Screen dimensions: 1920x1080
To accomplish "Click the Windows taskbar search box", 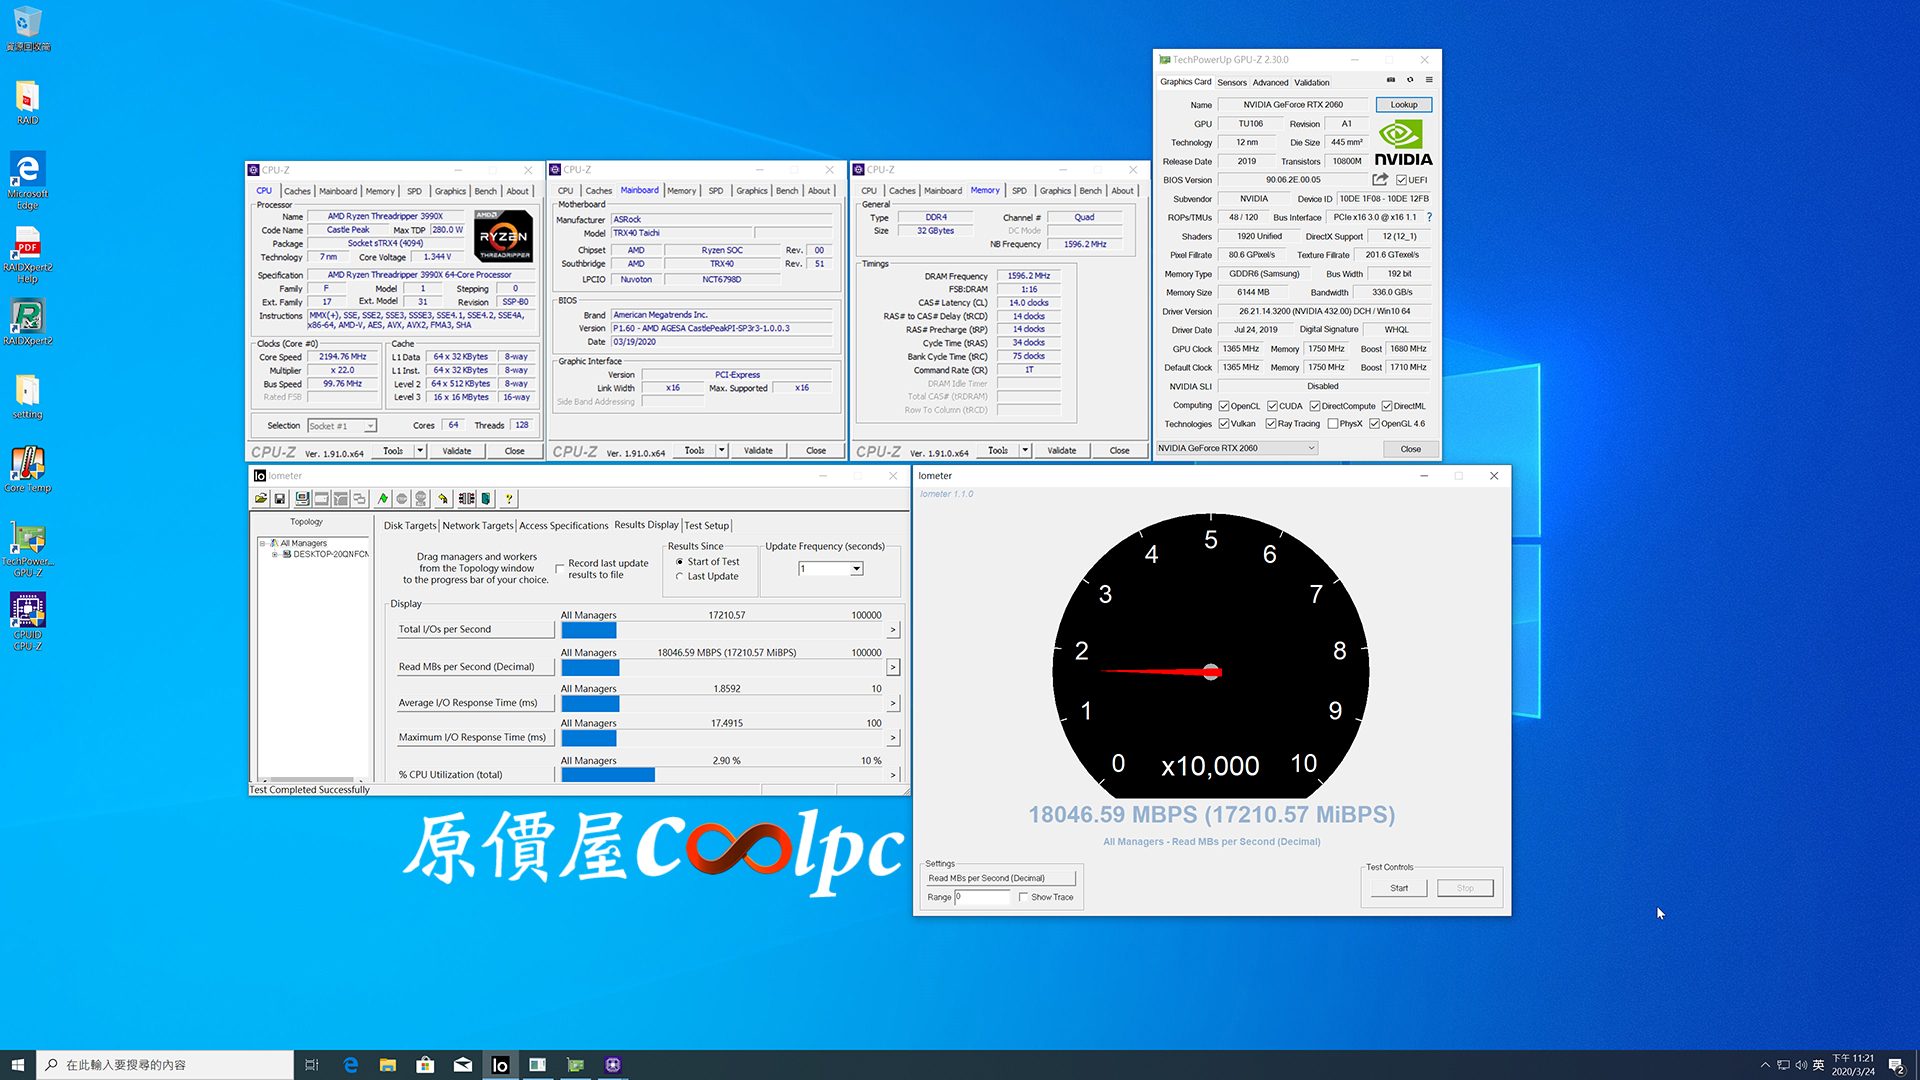I will pyautogui.click(x=165, y=1065).
